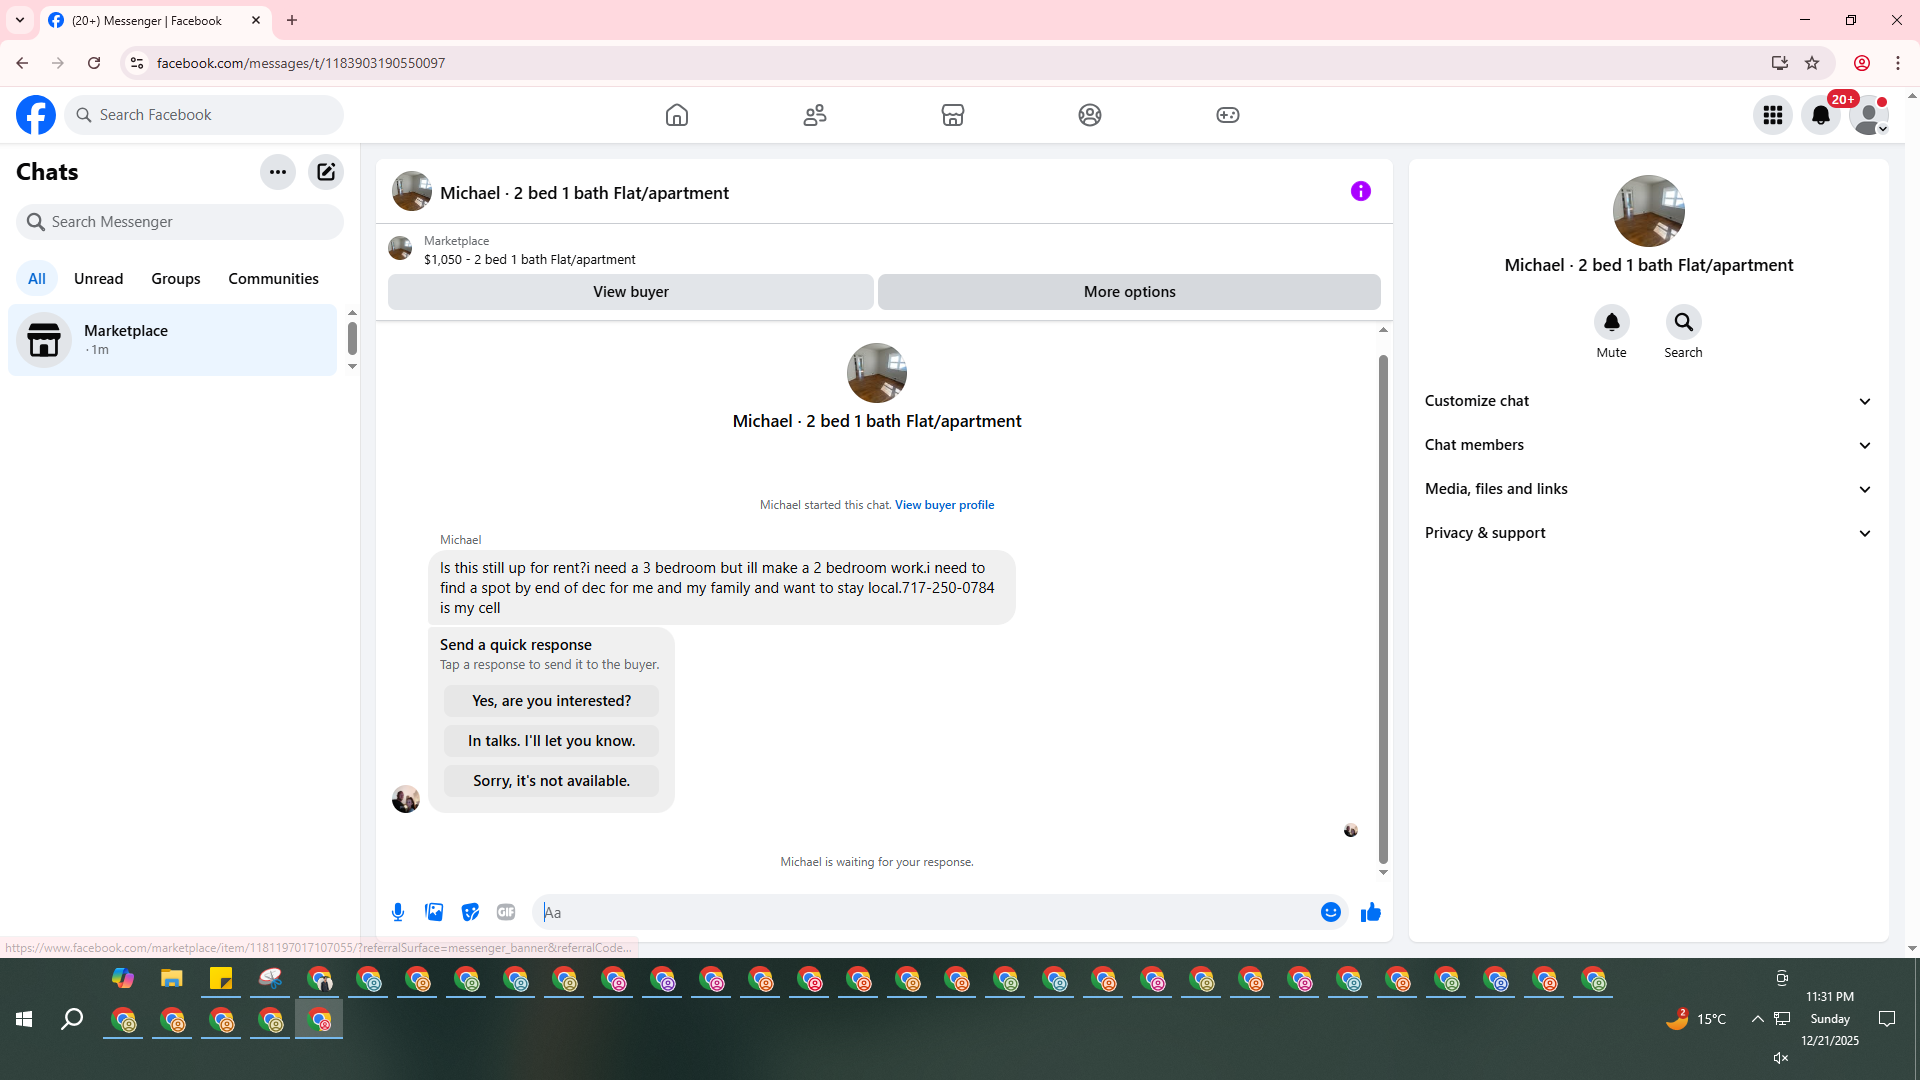This screenshot has width=1920, height=1080.
Task: Send a thumbs-up like
Action: pos(1371,912)
